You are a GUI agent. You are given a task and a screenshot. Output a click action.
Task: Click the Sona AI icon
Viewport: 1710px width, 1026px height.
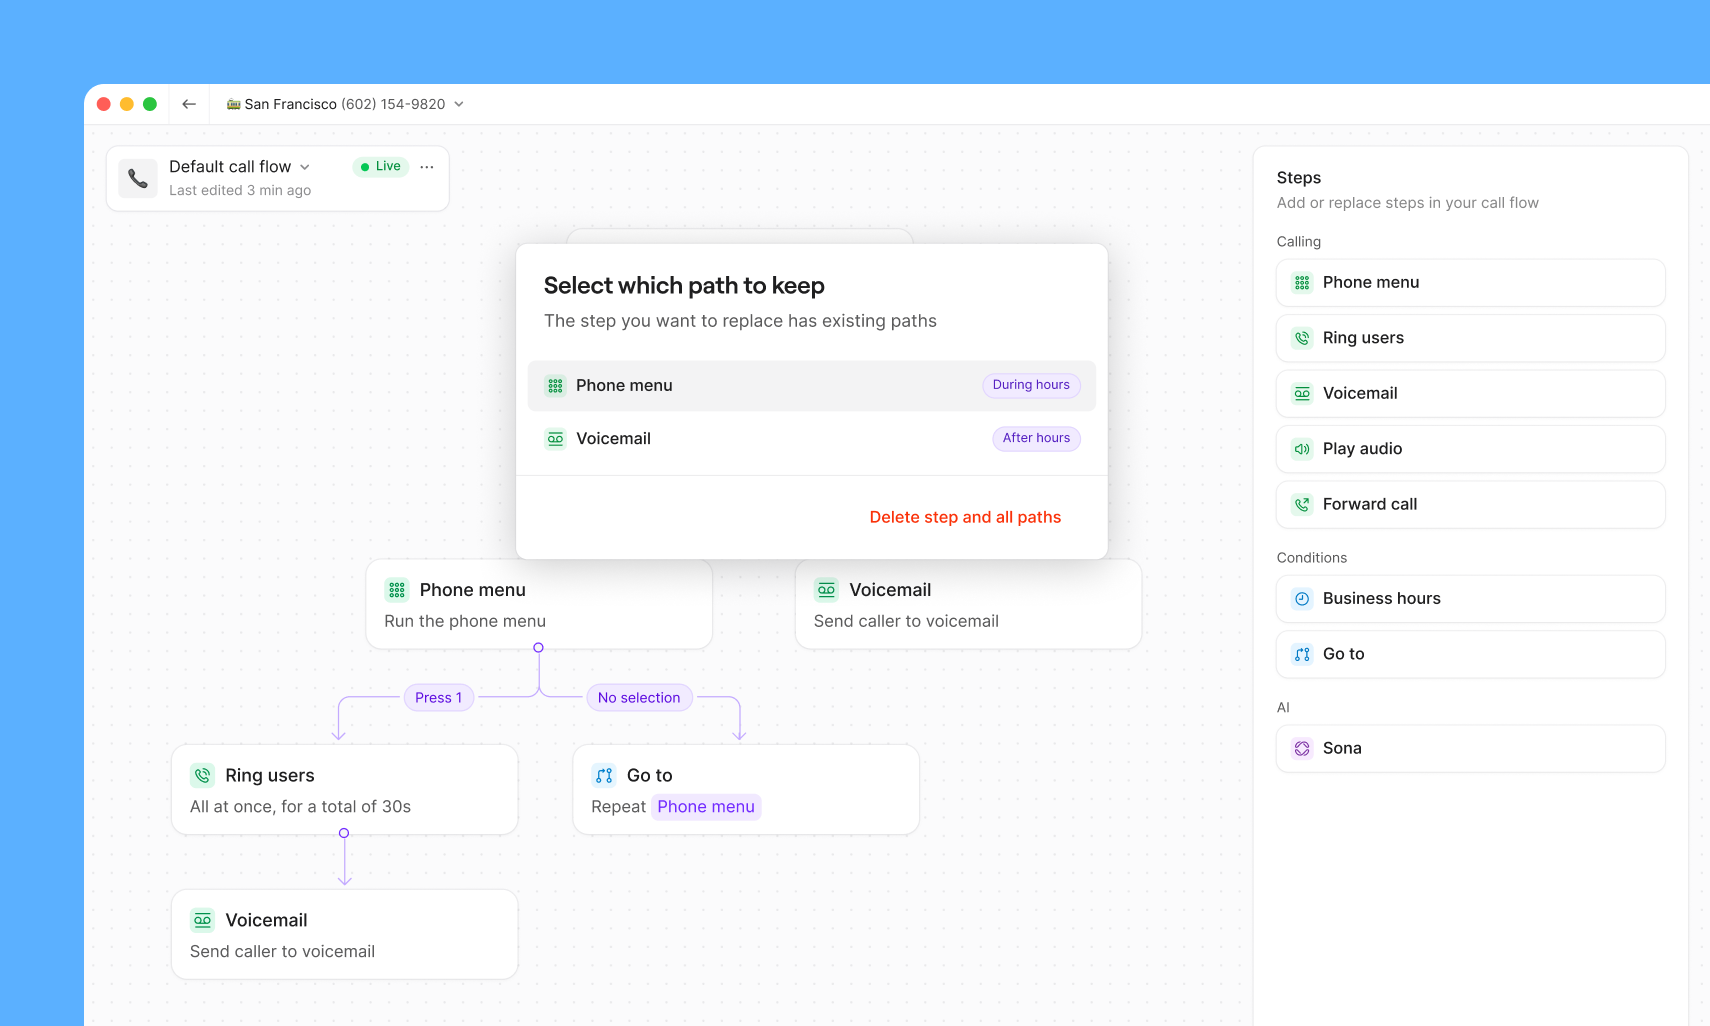(x=1302, y=748)
